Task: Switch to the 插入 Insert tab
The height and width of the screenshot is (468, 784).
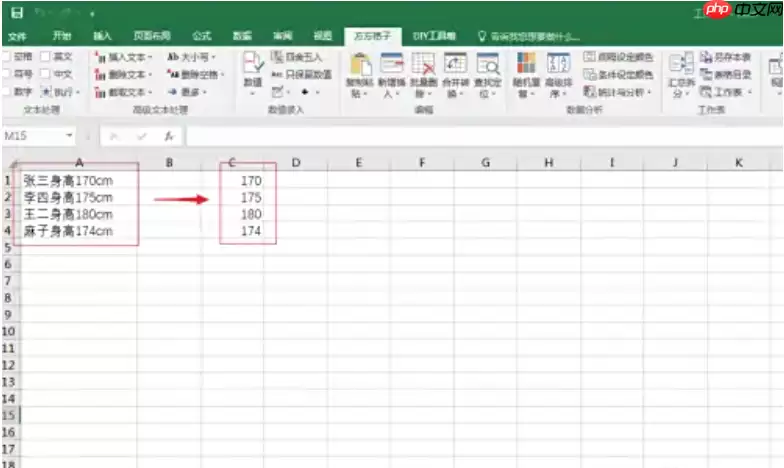Action: coord(102,36)
